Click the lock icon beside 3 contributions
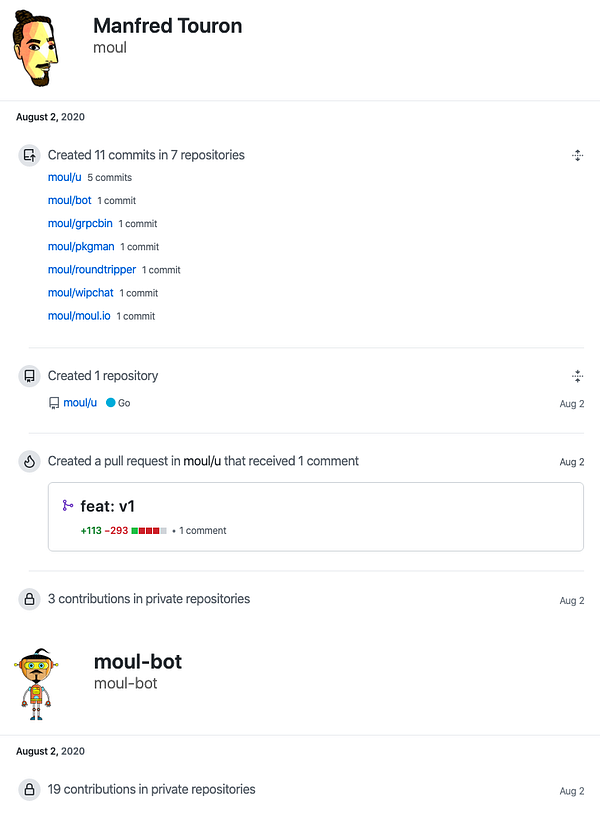 (x=30, y=599)
